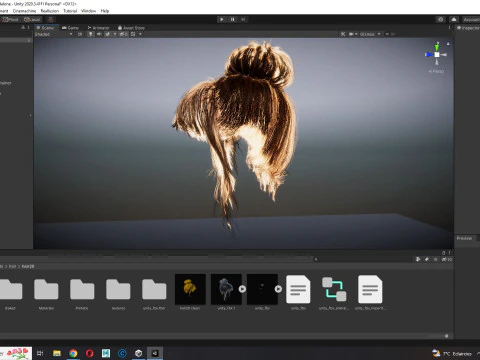
Task: Click the Account button
Action: point(471,19)
